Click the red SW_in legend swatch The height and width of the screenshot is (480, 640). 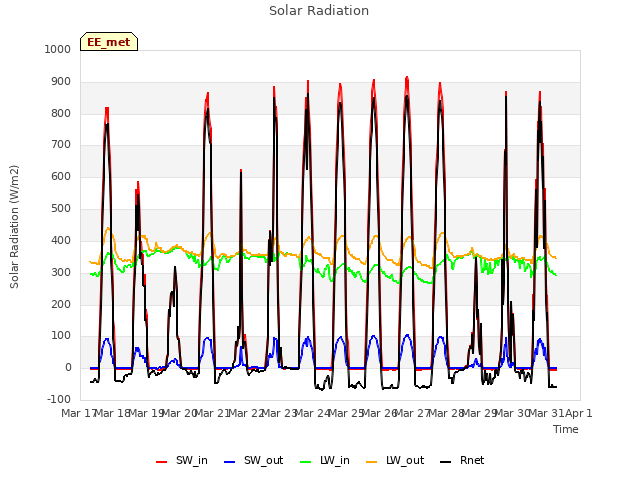click(162, 462)
